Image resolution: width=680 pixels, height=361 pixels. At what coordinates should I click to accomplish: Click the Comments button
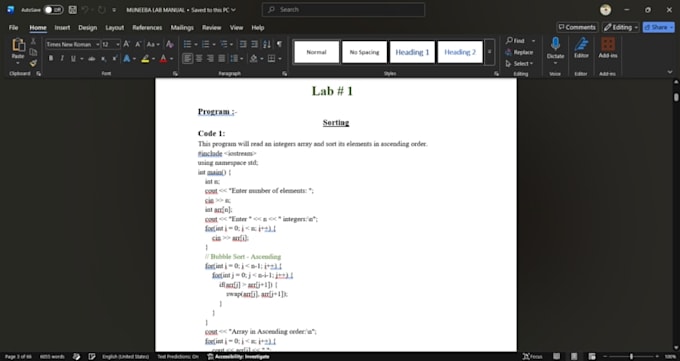point(577,27)
